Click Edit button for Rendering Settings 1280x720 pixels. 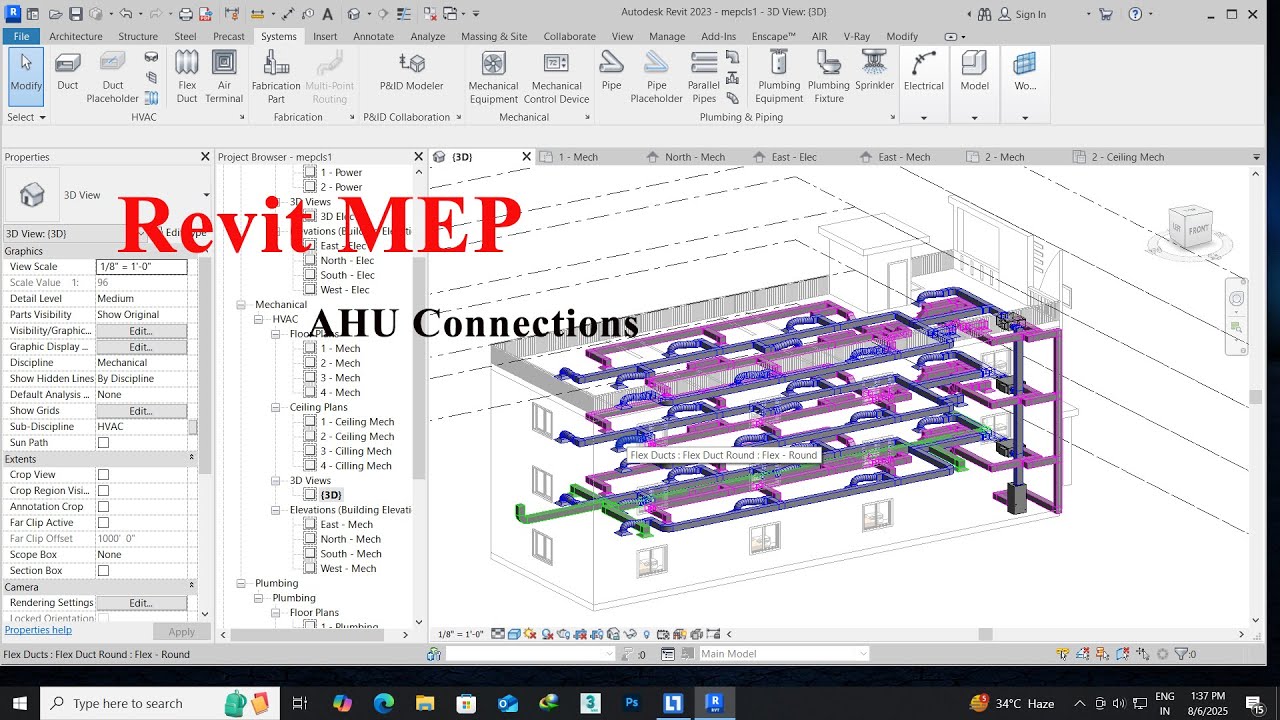tap(141, 603)
